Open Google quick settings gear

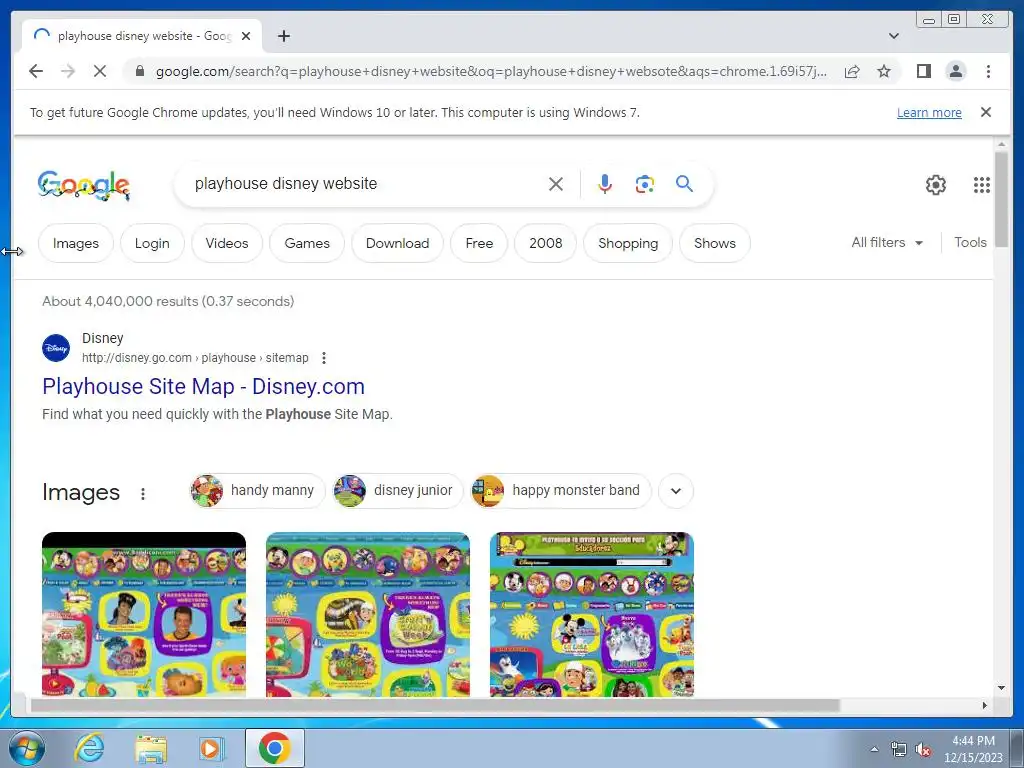[x=935, y=185]
